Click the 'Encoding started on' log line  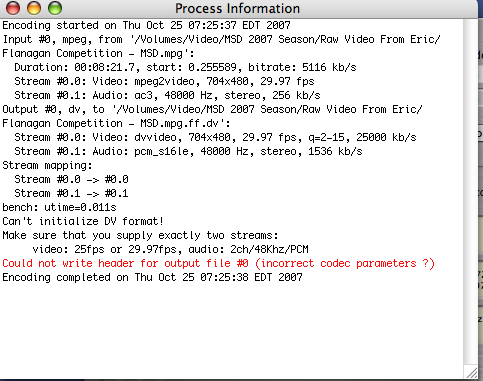pyautogui.click(x=146, y=25)
